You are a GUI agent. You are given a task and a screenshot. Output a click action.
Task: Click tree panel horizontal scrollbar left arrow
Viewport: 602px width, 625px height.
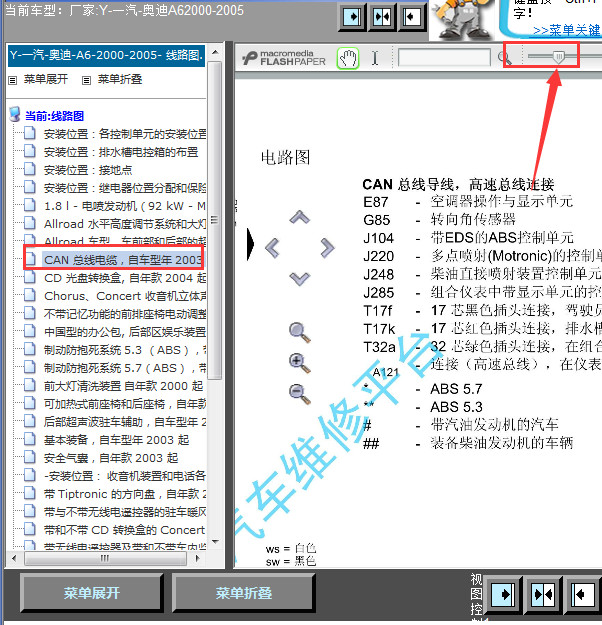[x=14, y=558]
